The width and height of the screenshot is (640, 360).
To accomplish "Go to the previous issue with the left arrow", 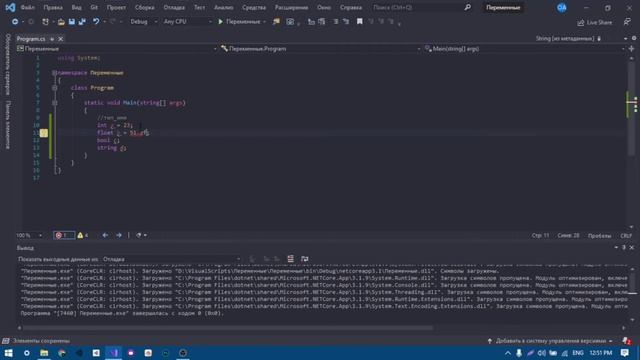I will (x=105, y=235).
